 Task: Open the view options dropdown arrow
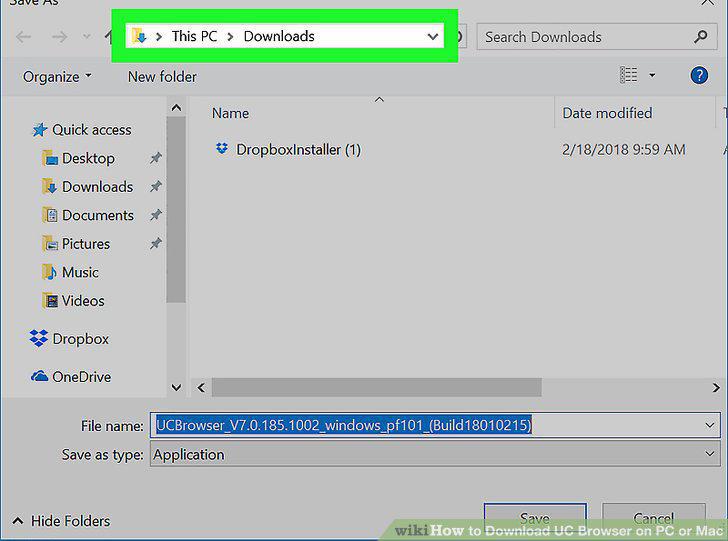(652, 75)
